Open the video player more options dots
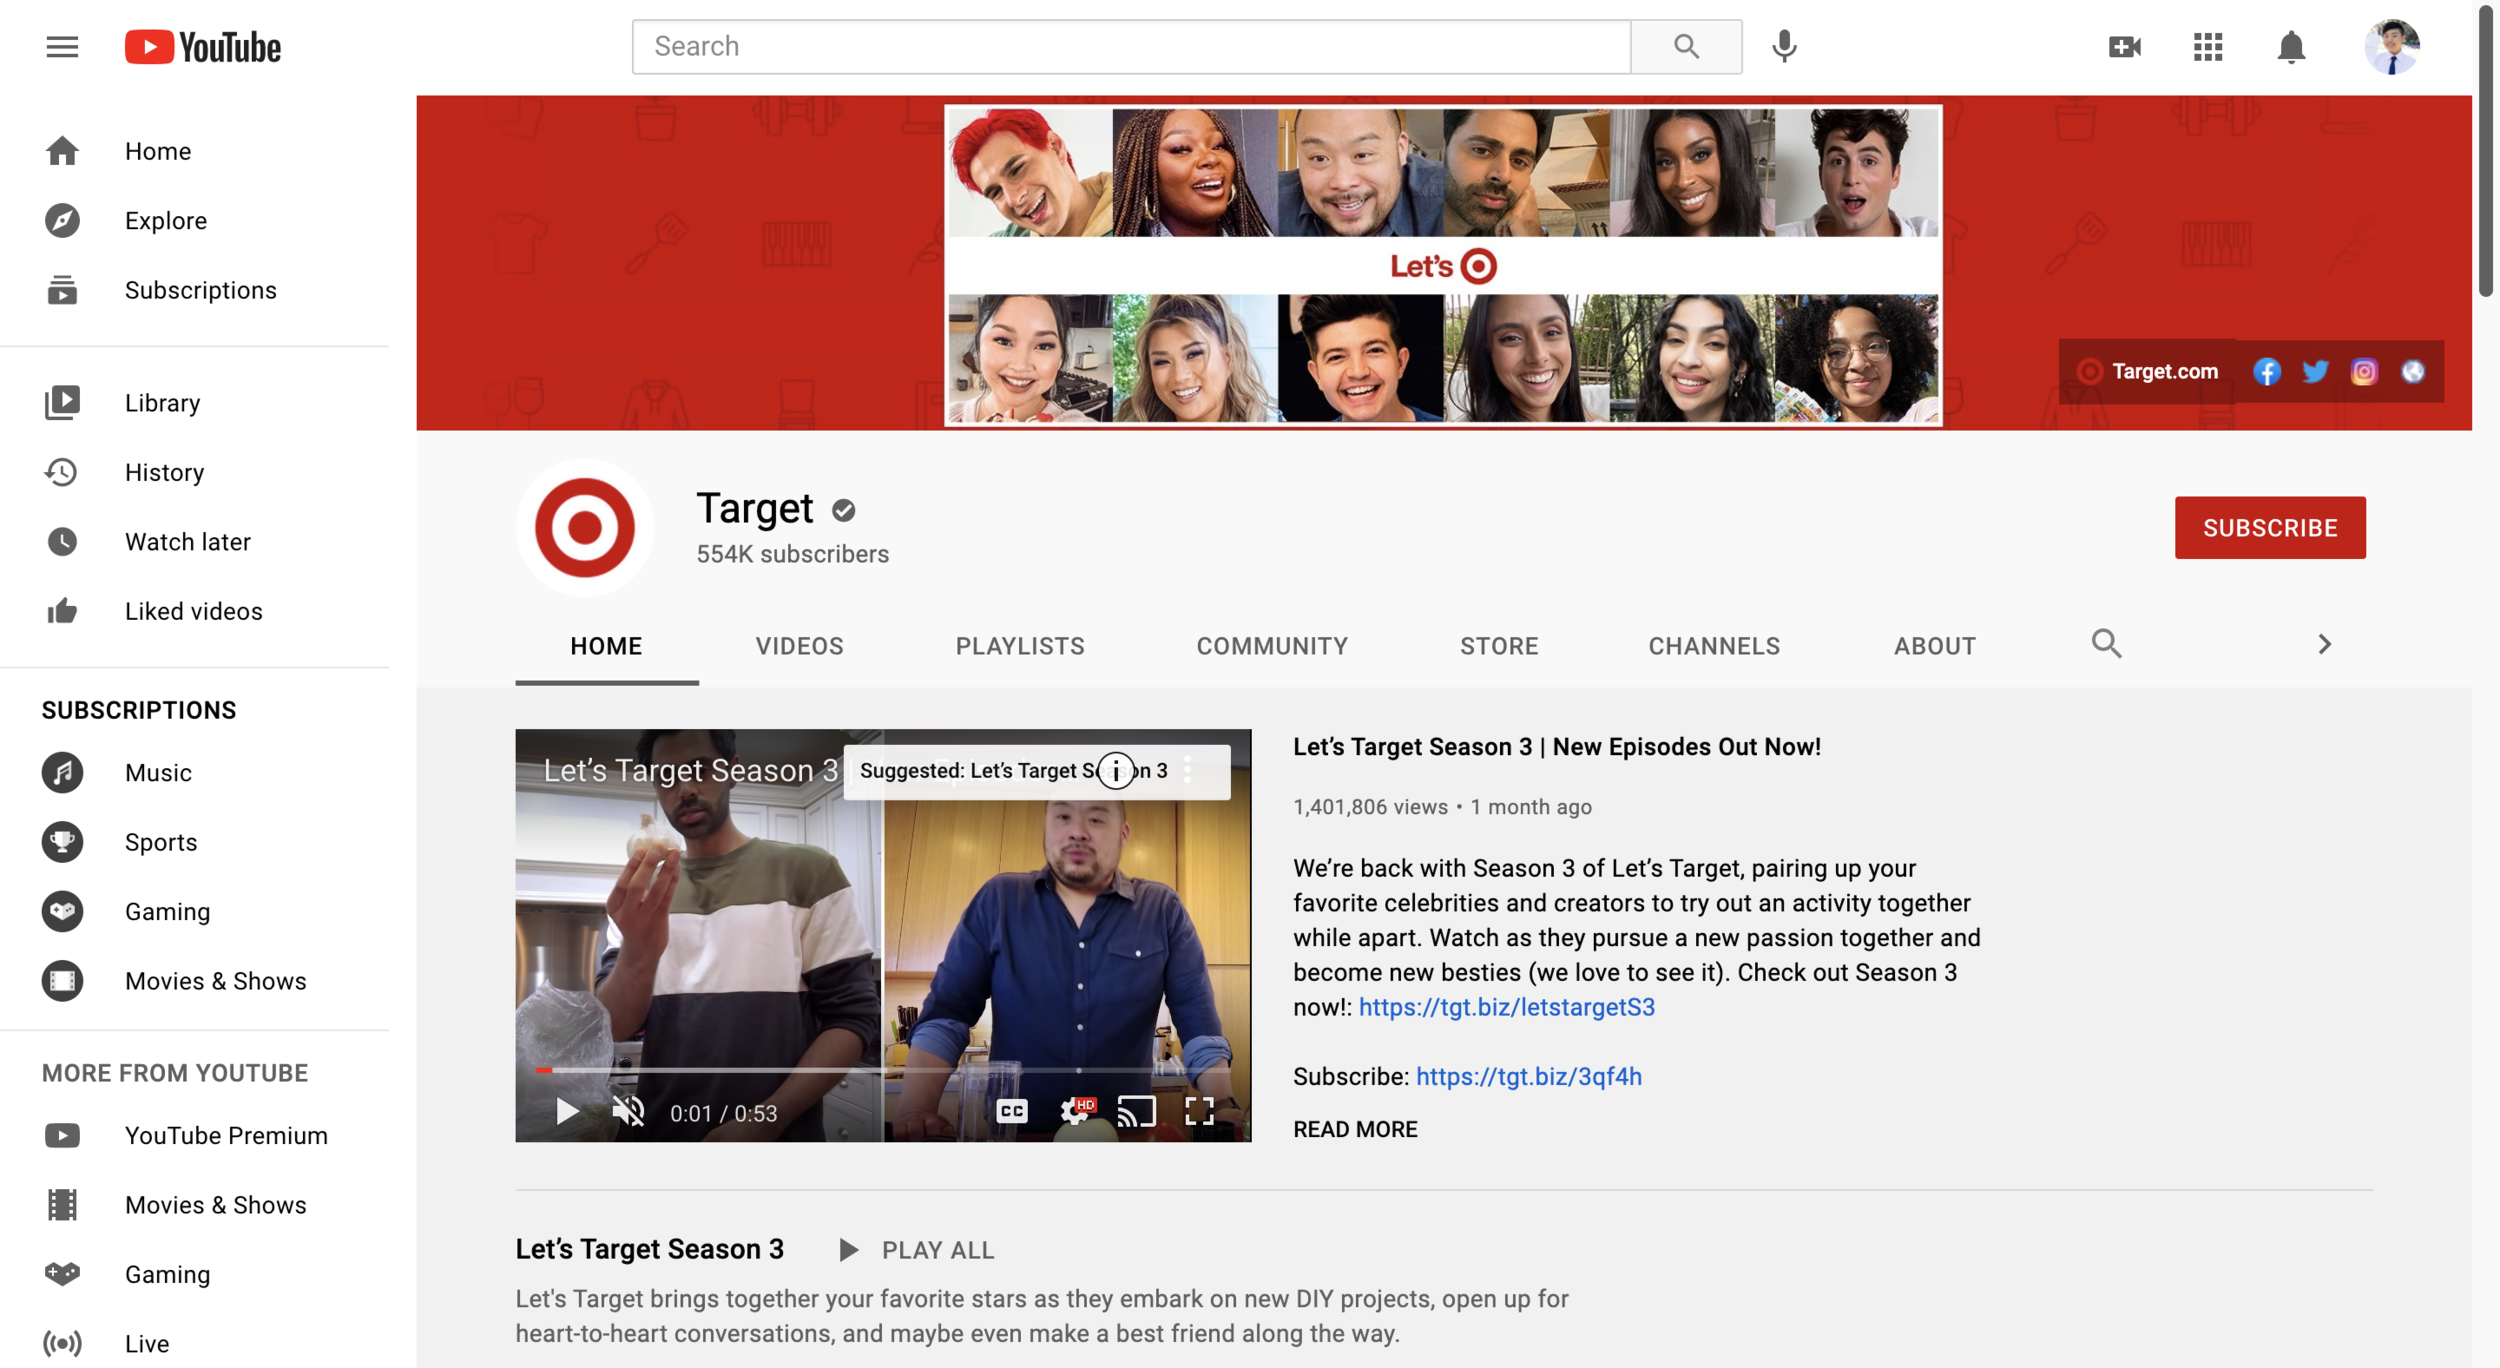 point(1187,769)
